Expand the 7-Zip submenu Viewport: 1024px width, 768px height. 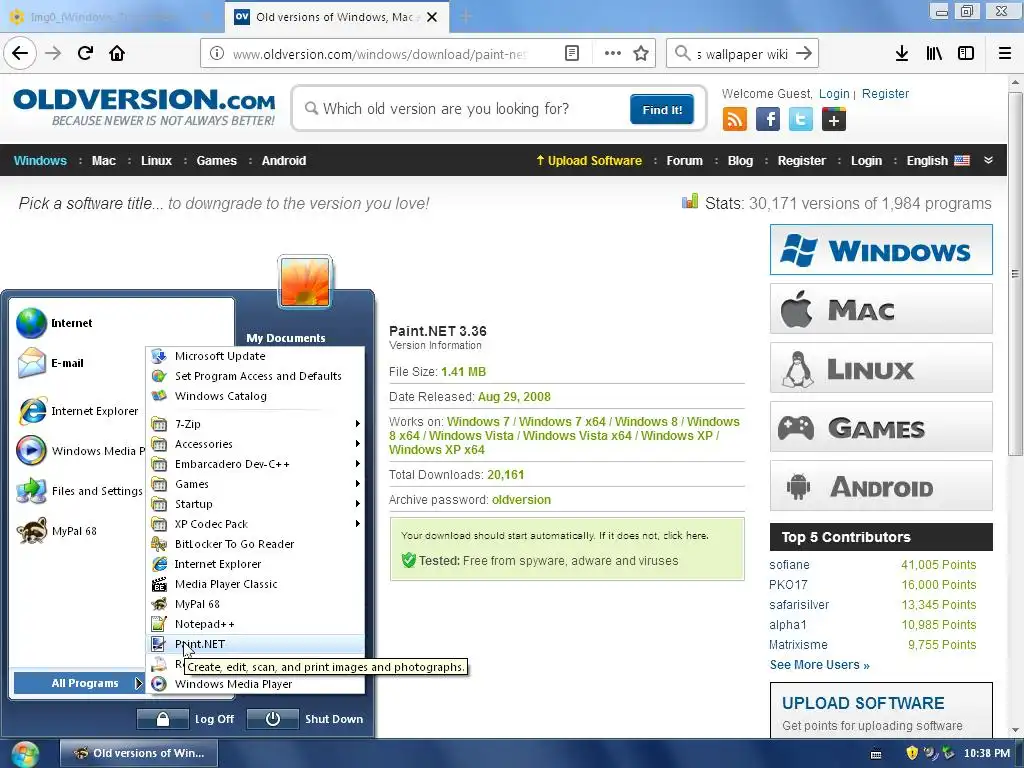pos(256,424)
